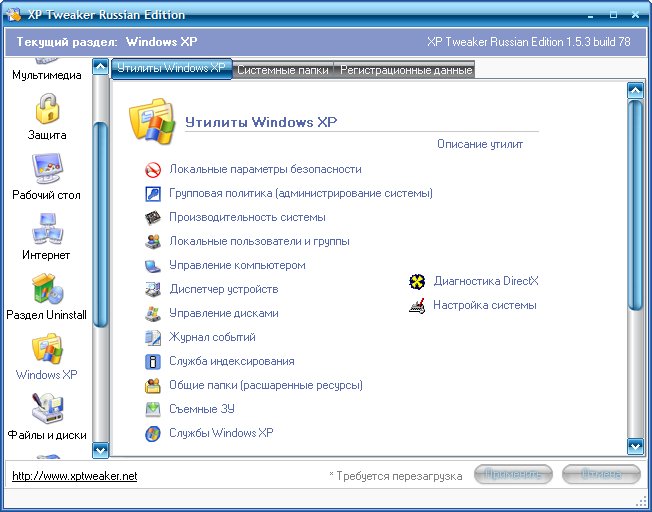Select the Интернет network icon
The width and height of the screenshot is (652, 512).
point(47,229)
